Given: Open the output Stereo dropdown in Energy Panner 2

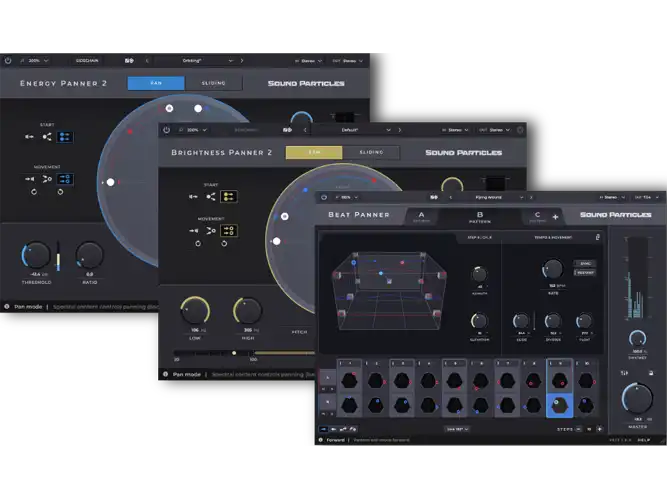Looking at the screenshot, I should (x=348, y=61).
